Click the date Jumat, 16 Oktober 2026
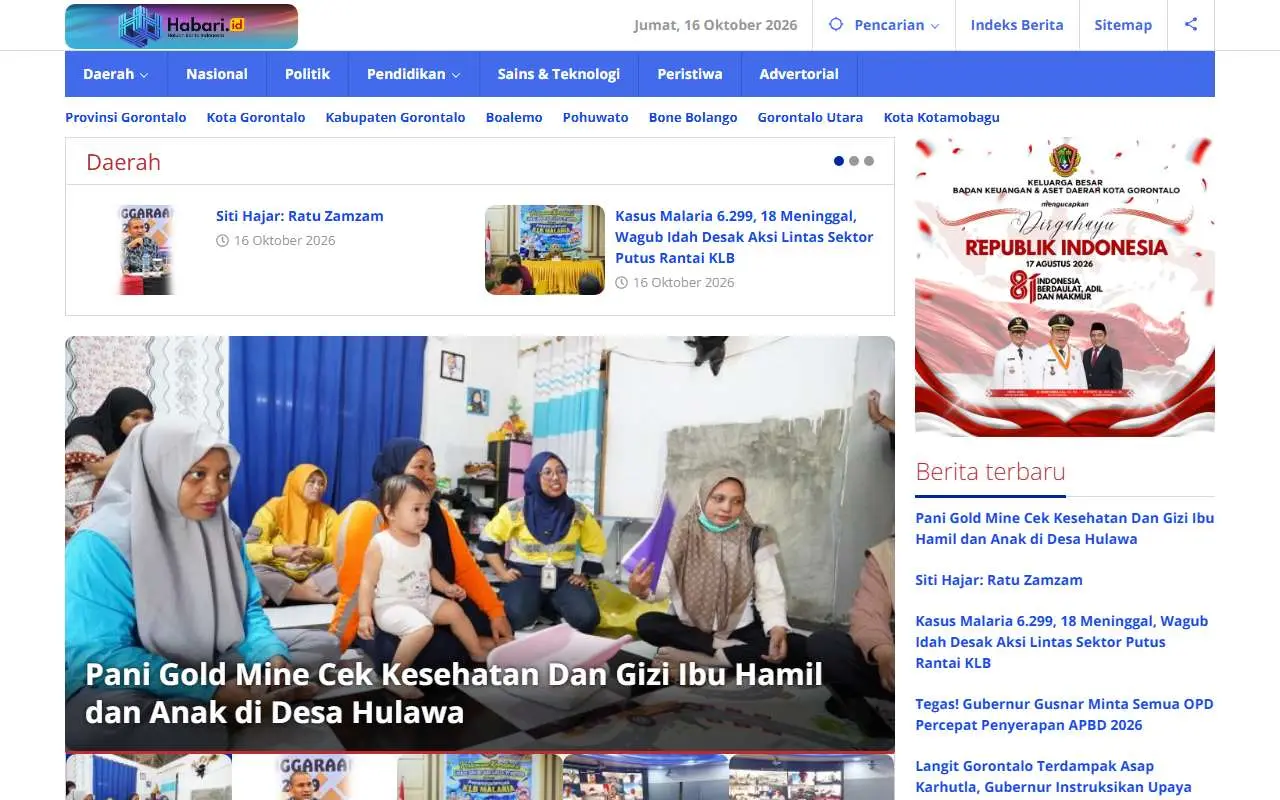Viewport: 1280px width, 800px height. click(715, 25)
